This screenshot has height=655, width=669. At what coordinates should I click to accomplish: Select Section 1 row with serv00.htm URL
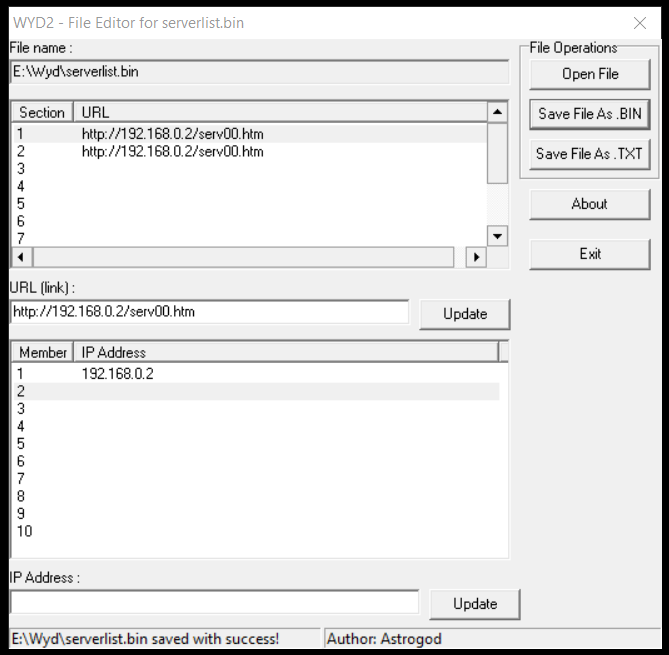pyautogui.click(x=250, y=134)
